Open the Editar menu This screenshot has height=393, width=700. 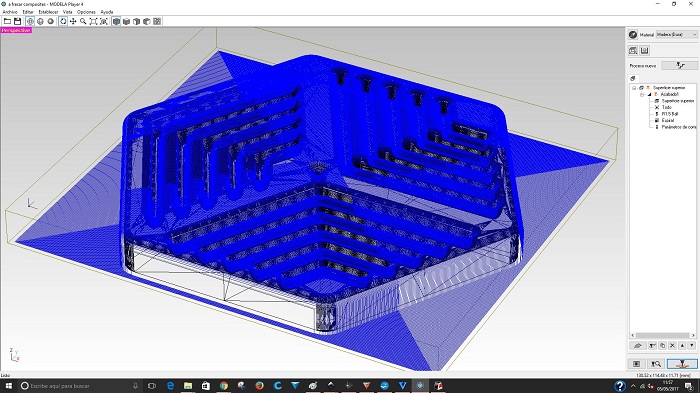pos(28,12)
